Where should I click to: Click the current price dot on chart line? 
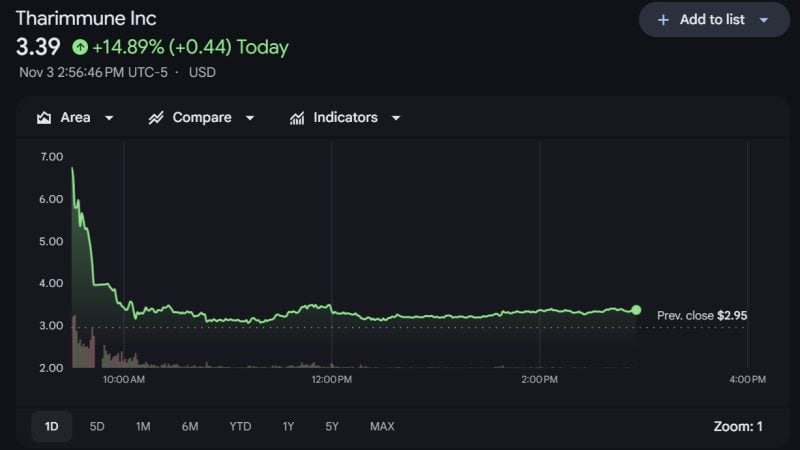tap(636, 310)
